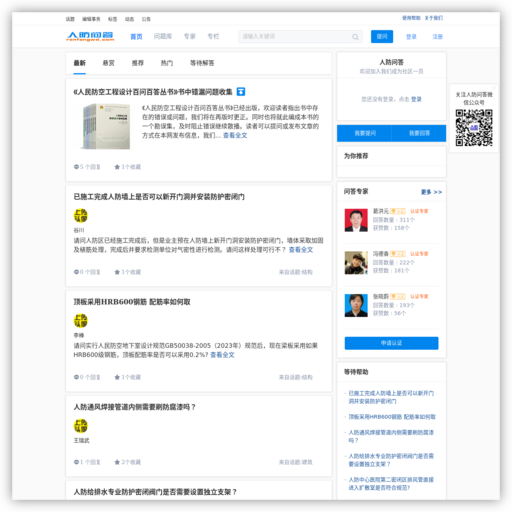The image size is (512, 512).
Task: Click the 我要提问 button
Action: point(364,133)
